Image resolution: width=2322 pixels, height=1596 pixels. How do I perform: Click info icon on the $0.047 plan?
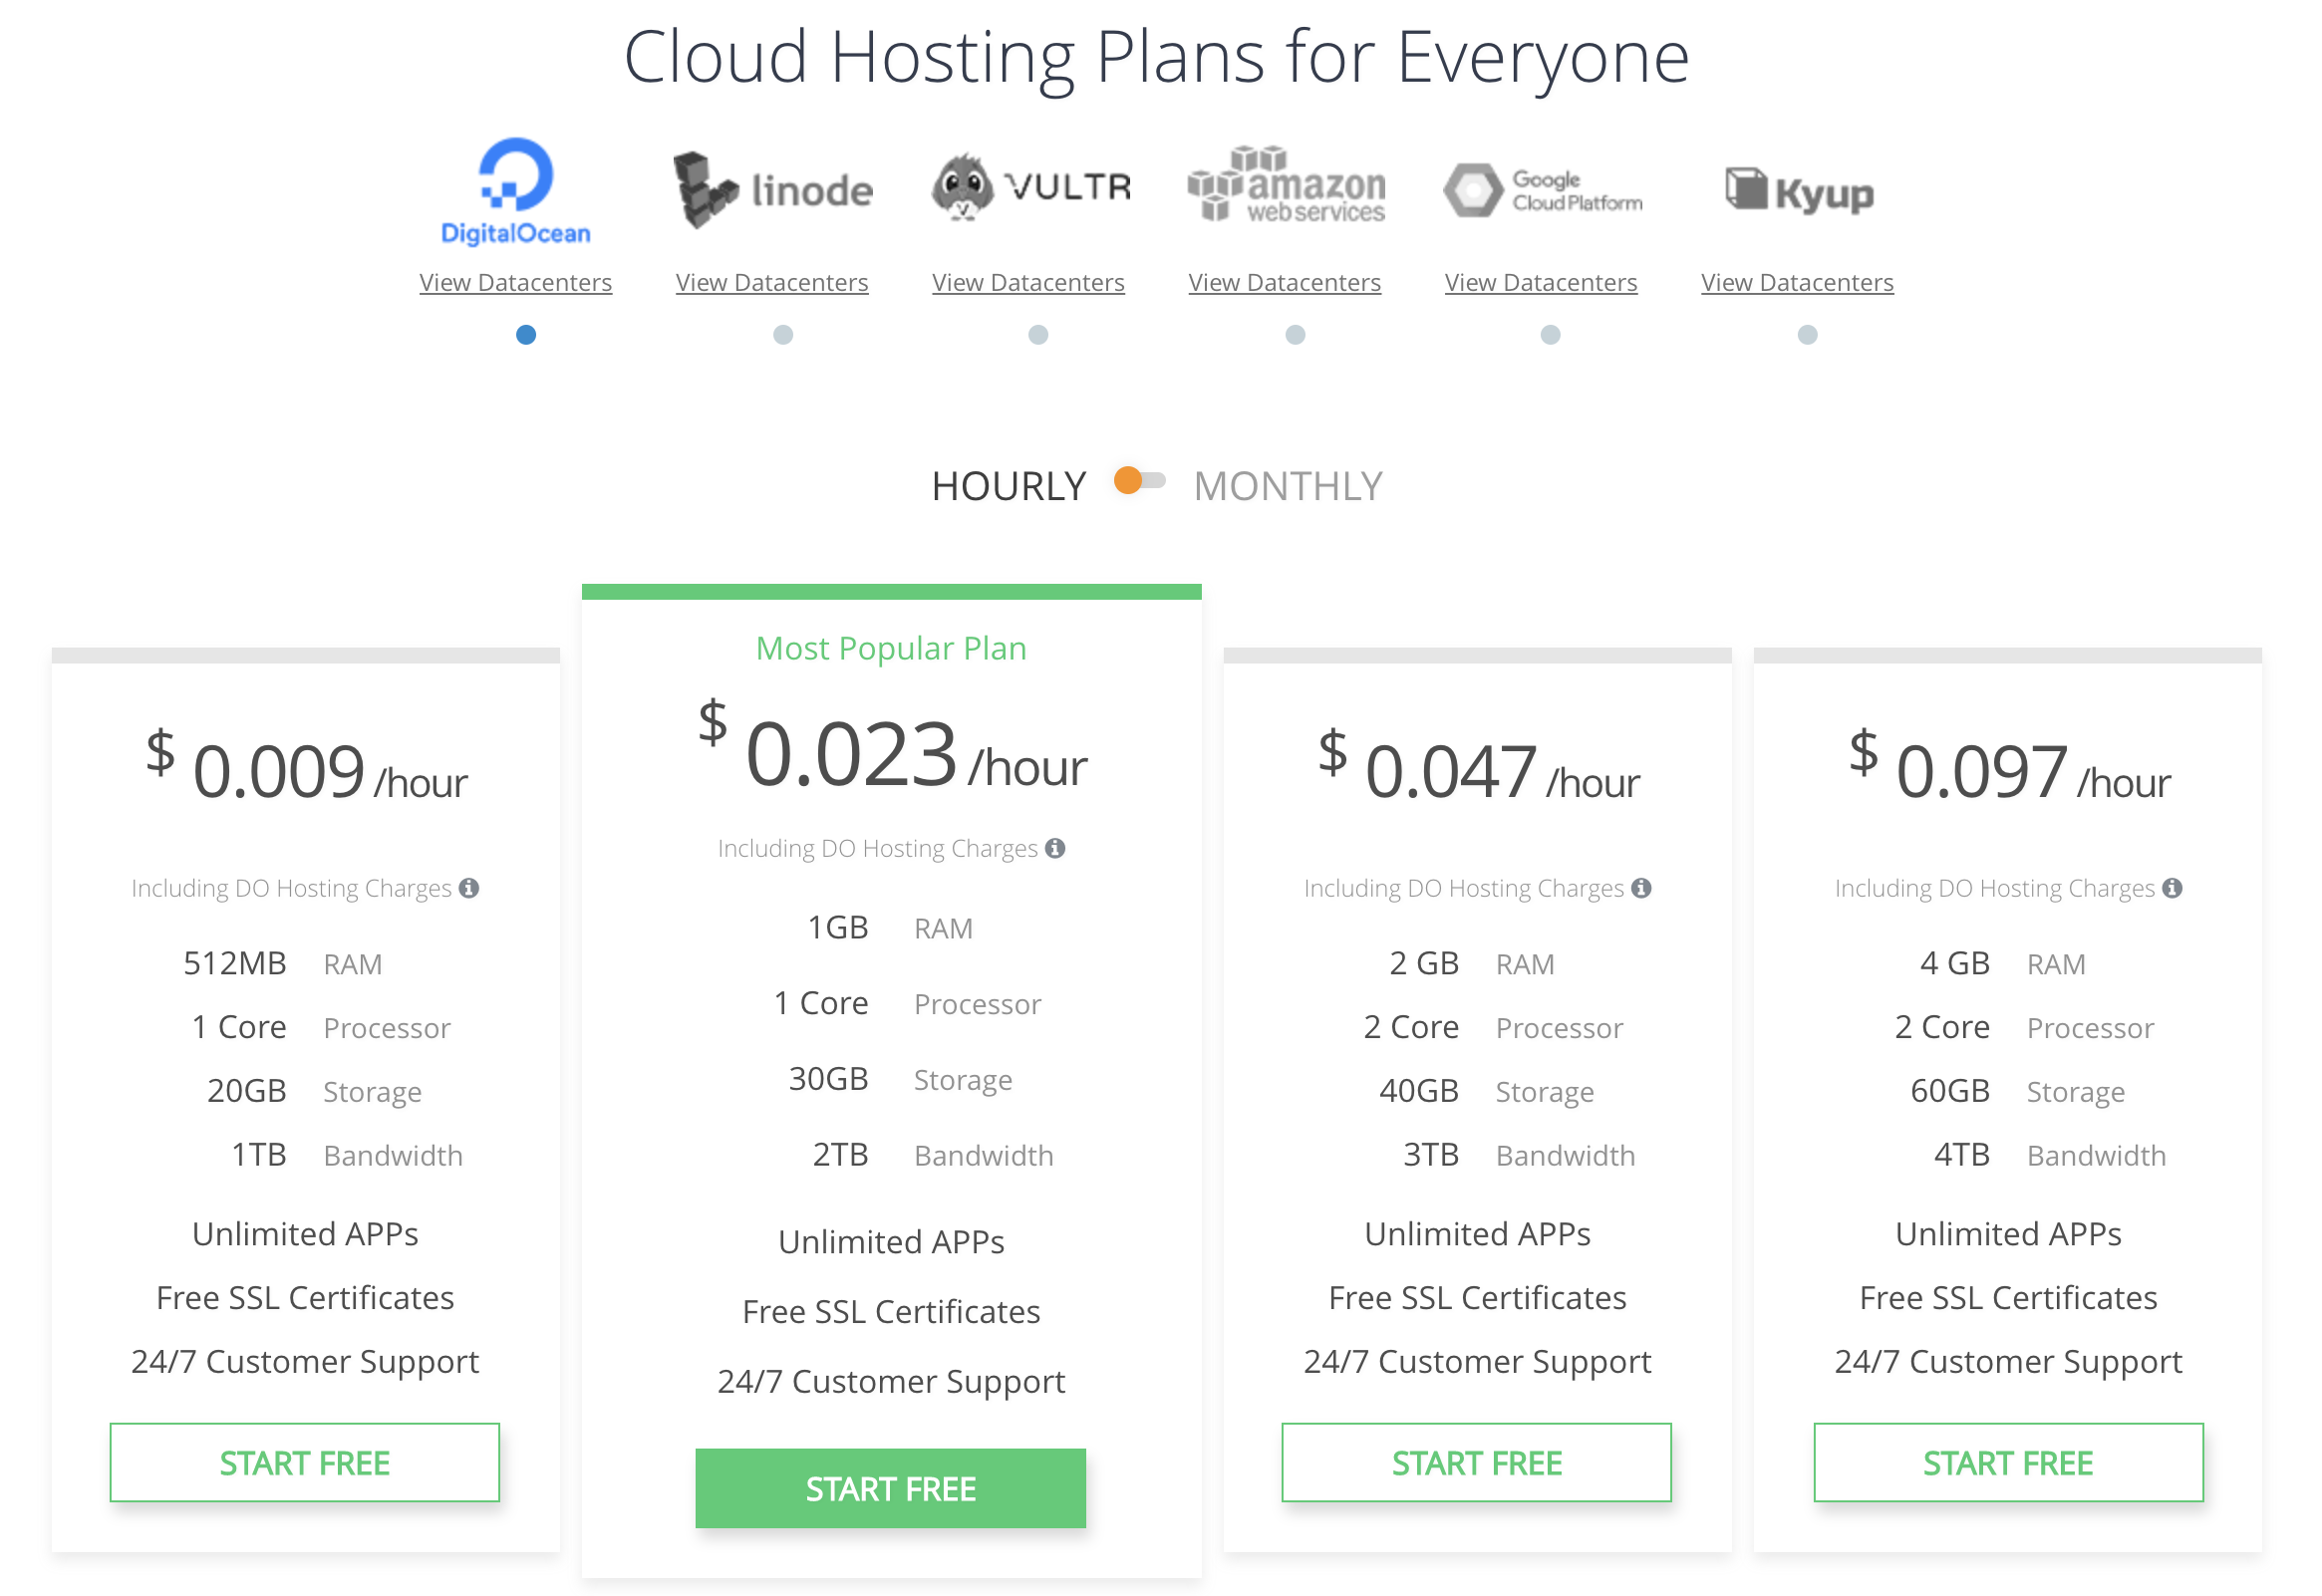point(1643,889)
